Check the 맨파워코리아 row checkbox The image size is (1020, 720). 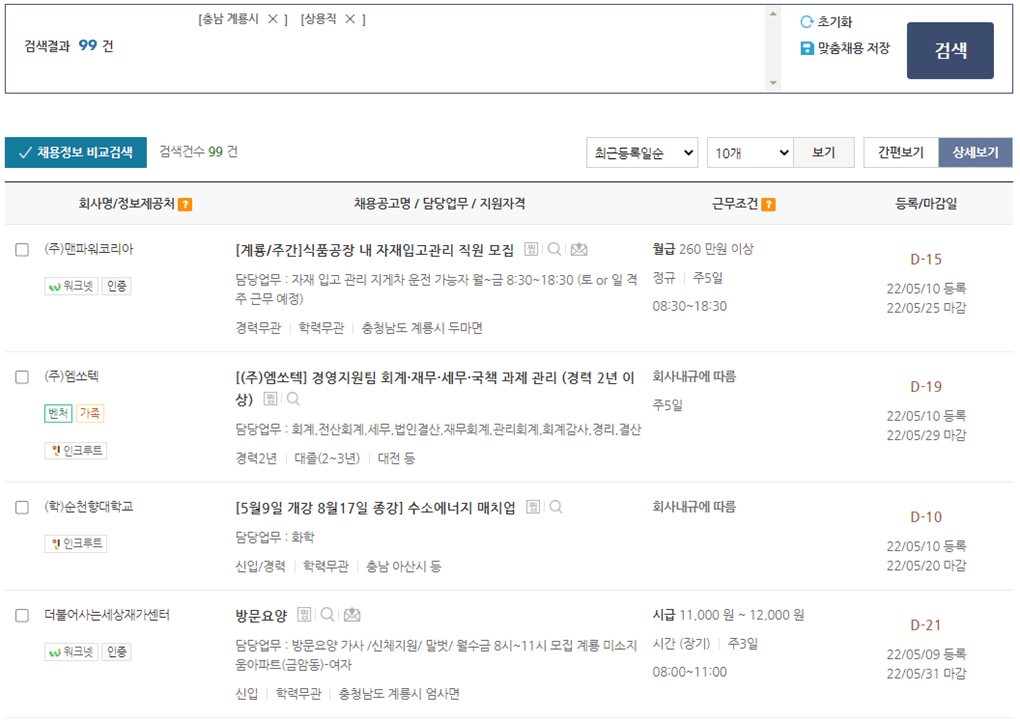pyautogui.click(x=21, y=251)
